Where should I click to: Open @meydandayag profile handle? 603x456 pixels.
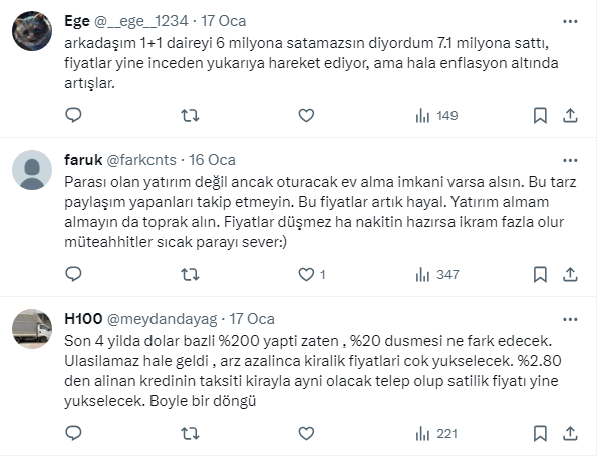[x=162, y=319]
